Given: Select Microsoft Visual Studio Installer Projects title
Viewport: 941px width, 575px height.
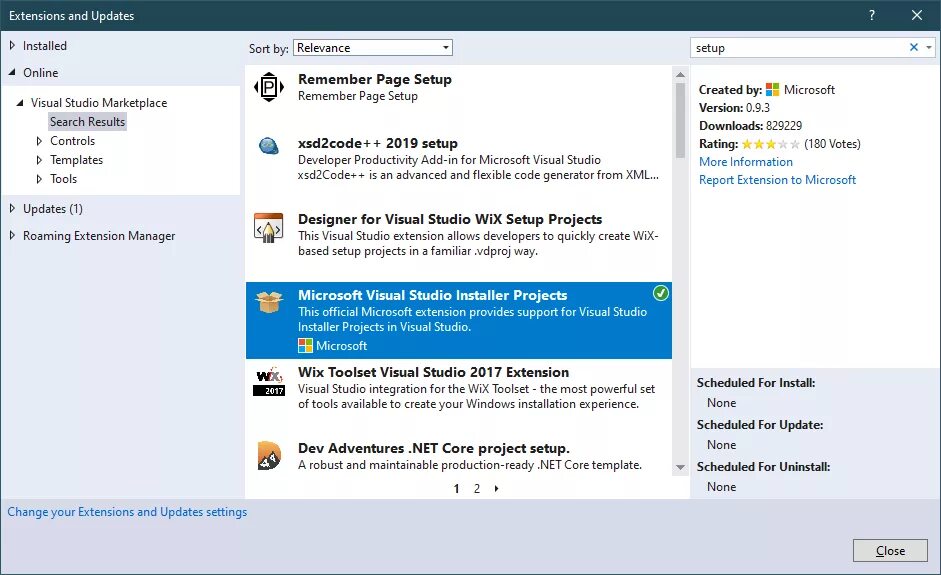Looking at the screenshot, I should [x=432, y=295].
